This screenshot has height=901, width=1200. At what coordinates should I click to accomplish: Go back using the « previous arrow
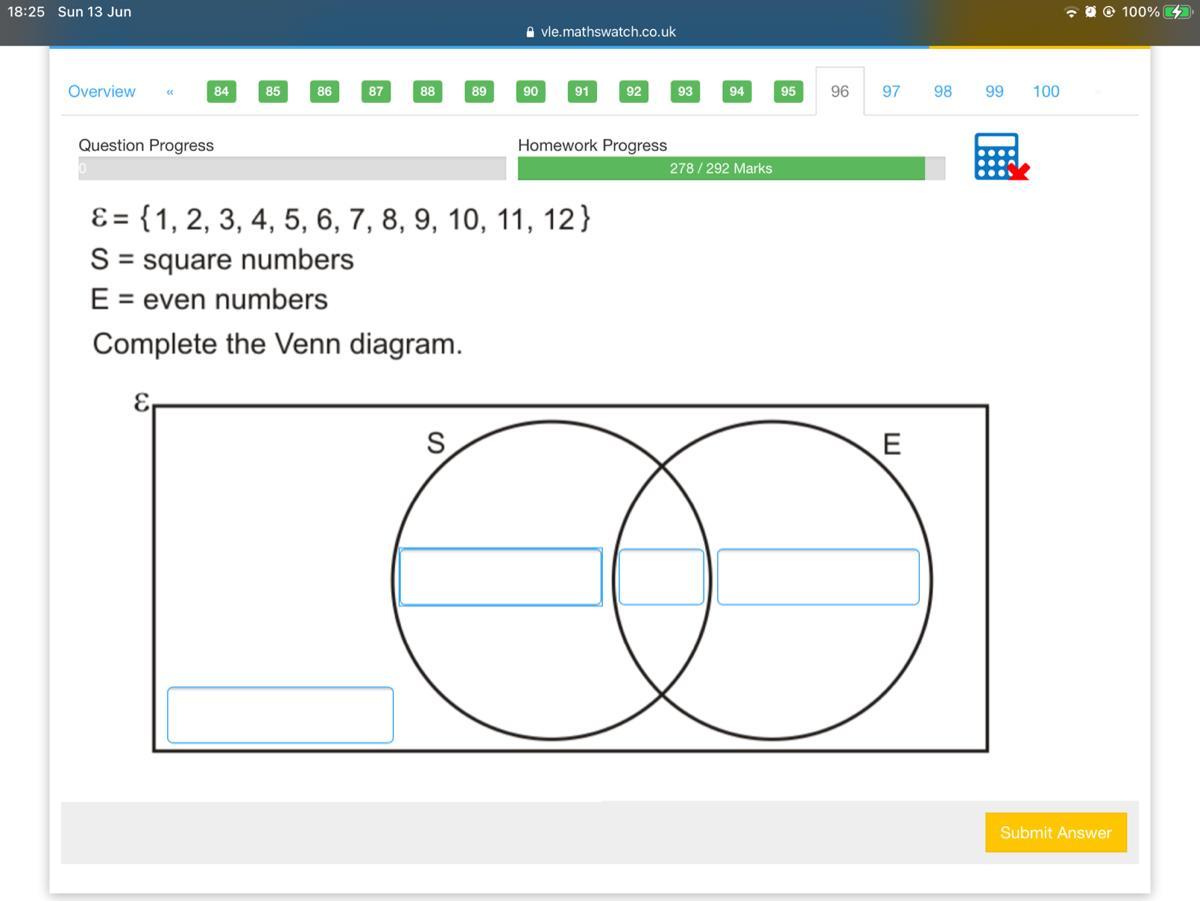[170, 92]
